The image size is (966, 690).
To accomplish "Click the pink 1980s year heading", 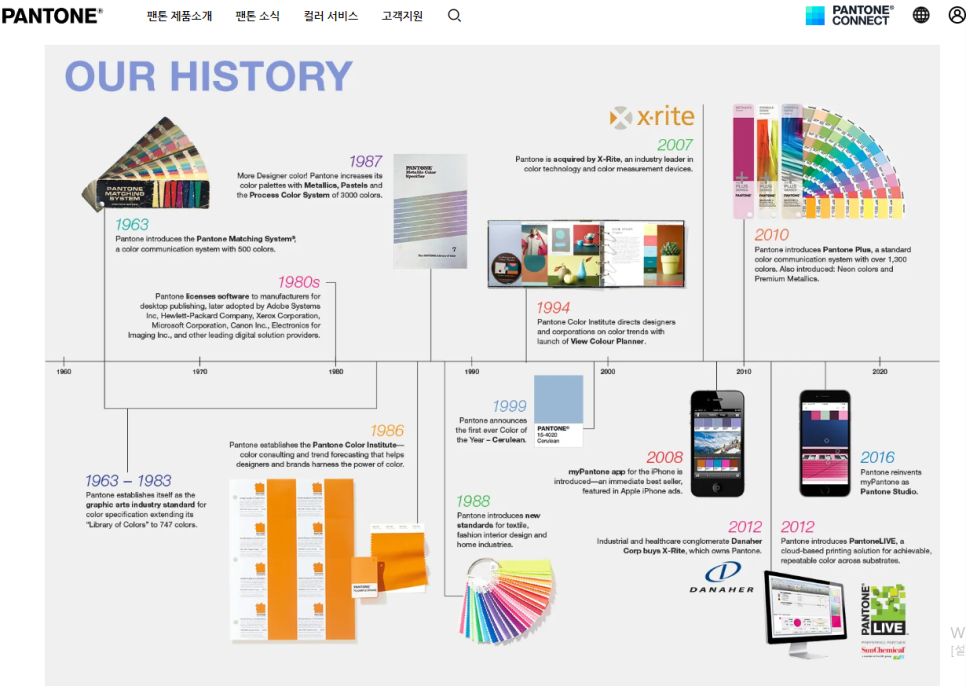I will (299, 282).
